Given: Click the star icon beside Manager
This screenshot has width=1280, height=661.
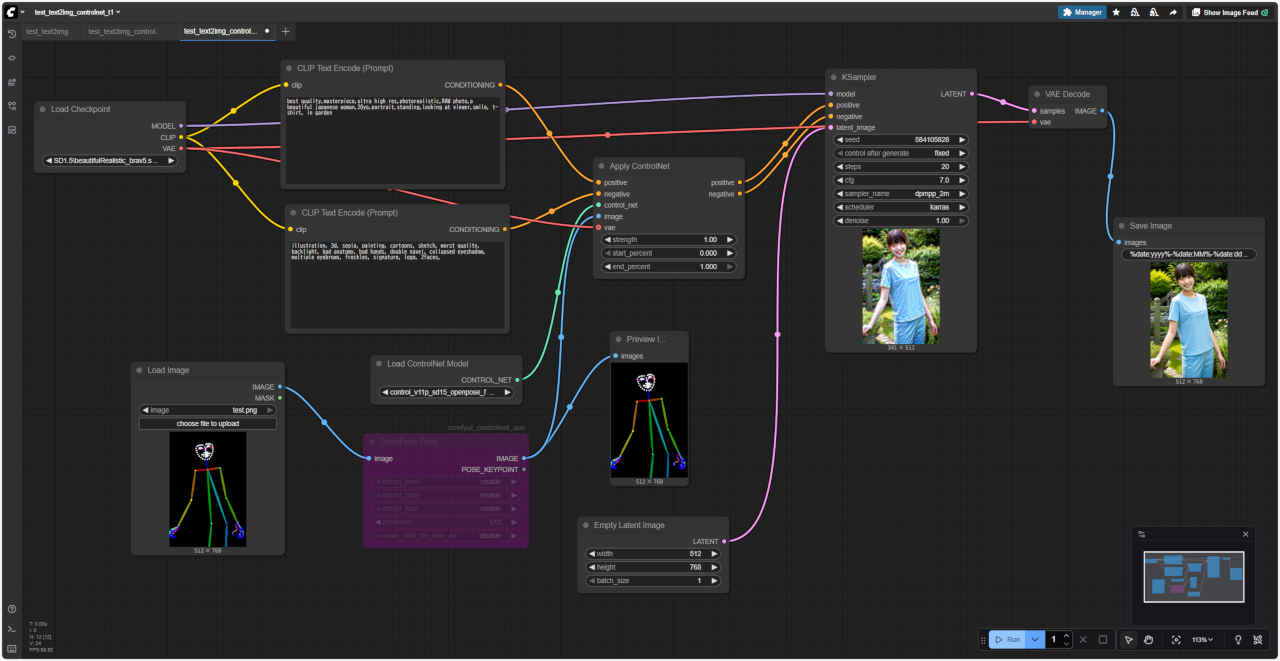Looking at the screenshot, I should click(1116, 12).
